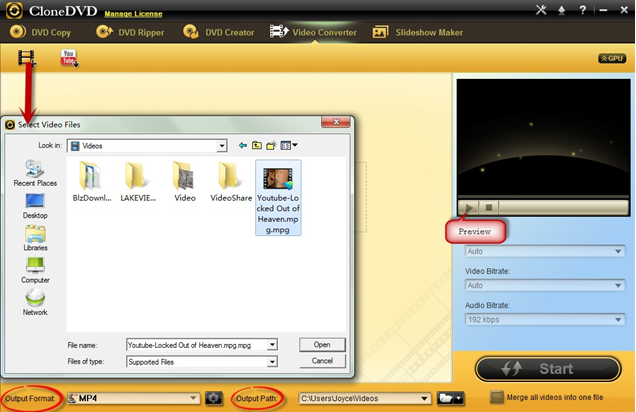This screenshot has height=412, width=636.
Task: Play the preview video
Action: 468,208
